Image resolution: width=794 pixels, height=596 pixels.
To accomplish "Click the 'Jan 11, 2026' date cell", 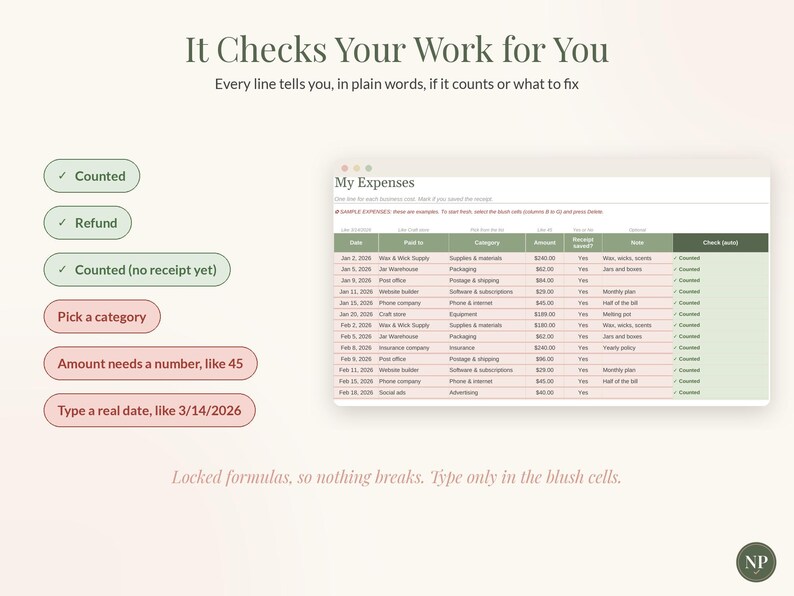I will tap(356, 292).
